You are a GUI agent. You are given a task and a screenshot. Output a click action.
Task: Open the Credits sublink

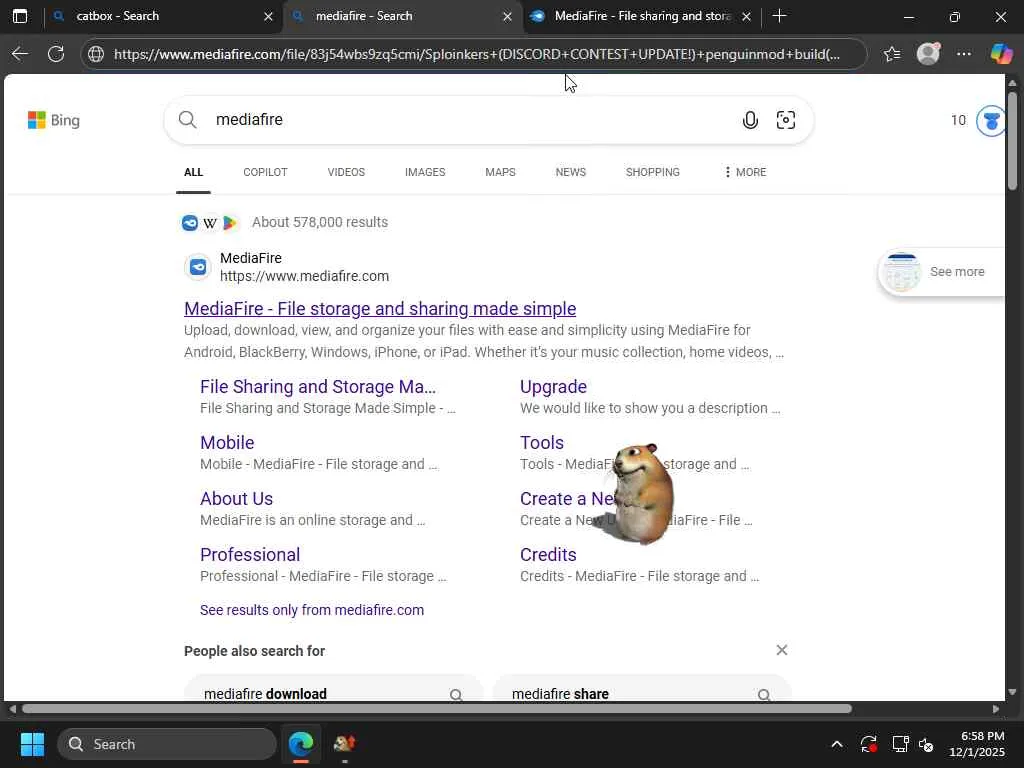548,555
